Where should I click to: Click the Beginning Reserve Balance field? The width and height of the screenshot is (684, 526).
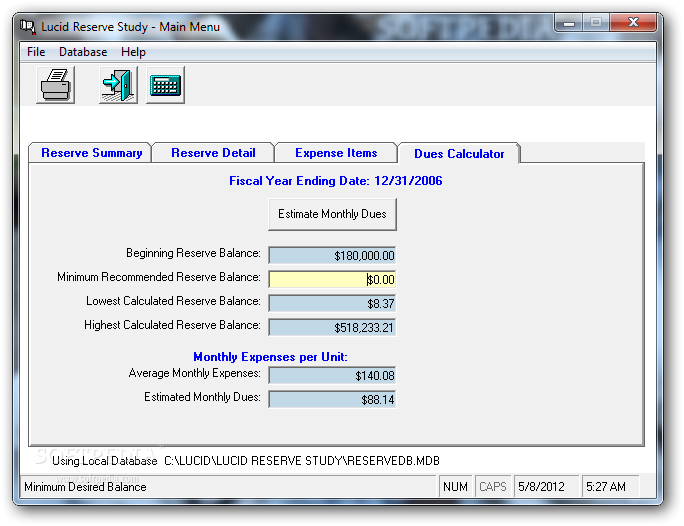332,256
